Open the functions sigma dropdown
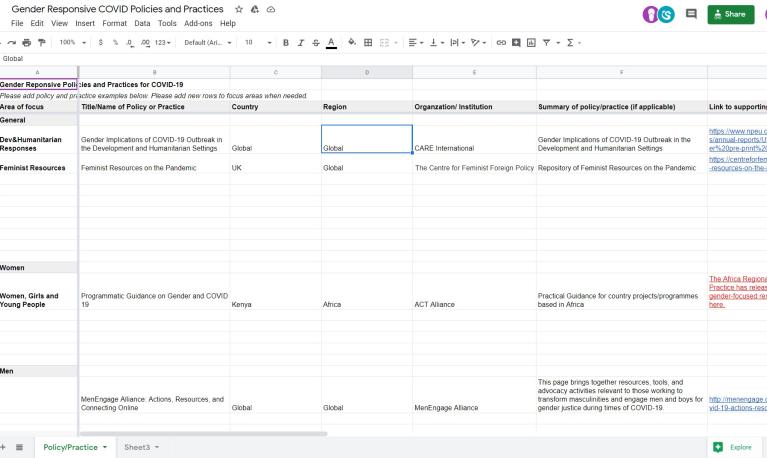Screen dimensions: 767x458 point(573,43)
